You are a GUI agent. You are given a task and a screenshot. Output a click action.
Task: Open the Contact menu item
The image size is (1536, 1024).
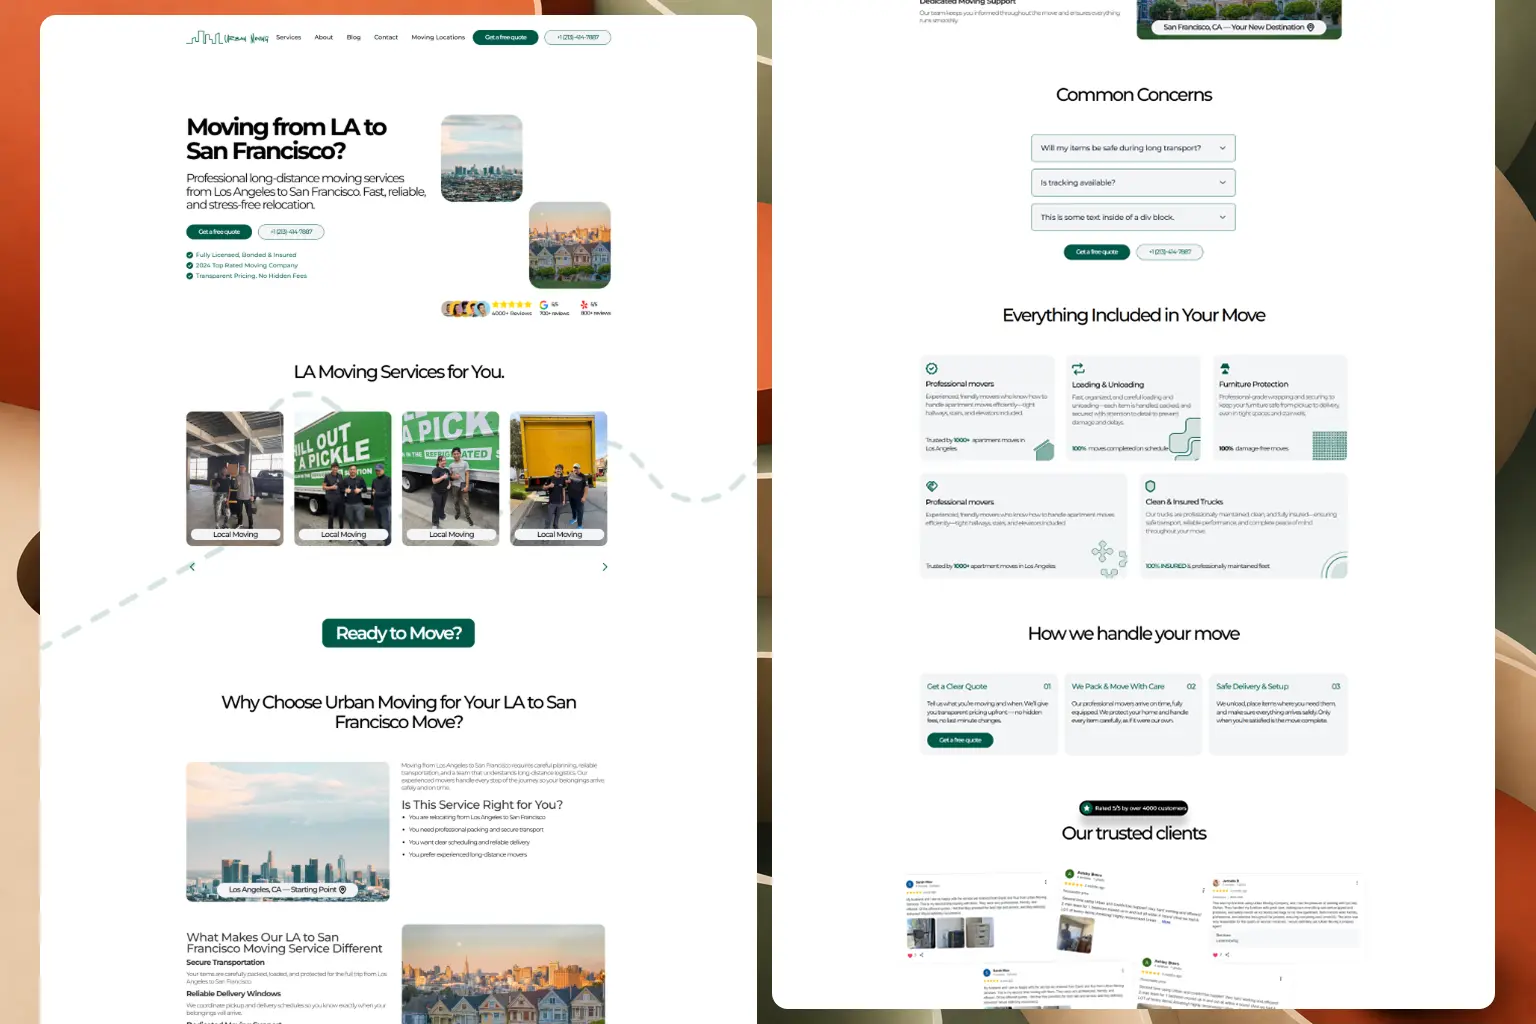click(x=386, y=37)
